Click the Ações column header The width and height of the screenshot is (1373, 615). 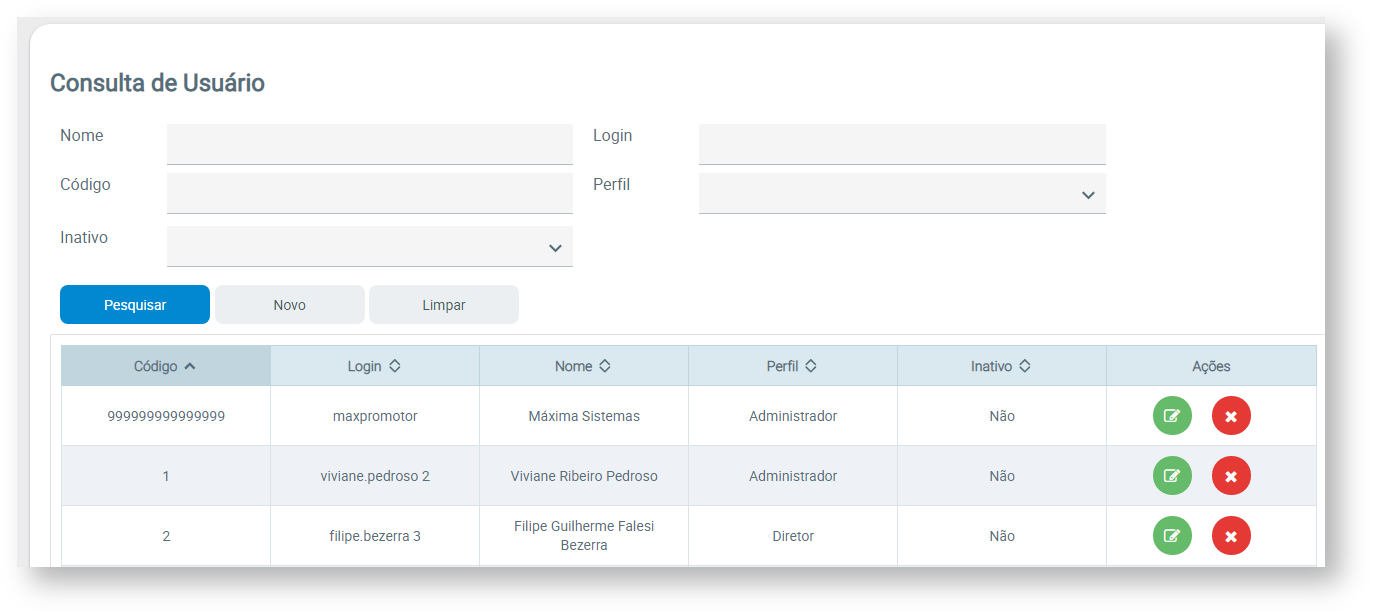click(1211, 366)
